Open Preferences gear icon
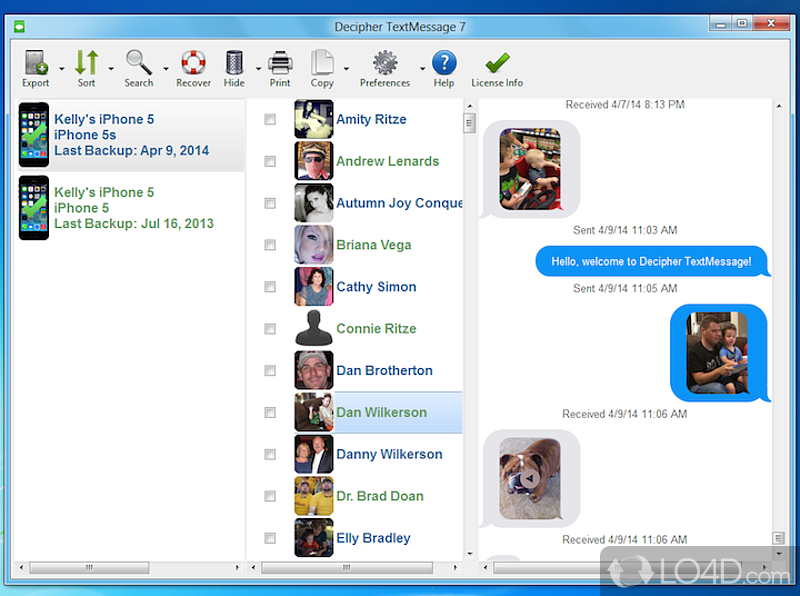 (x=384, y=63)
